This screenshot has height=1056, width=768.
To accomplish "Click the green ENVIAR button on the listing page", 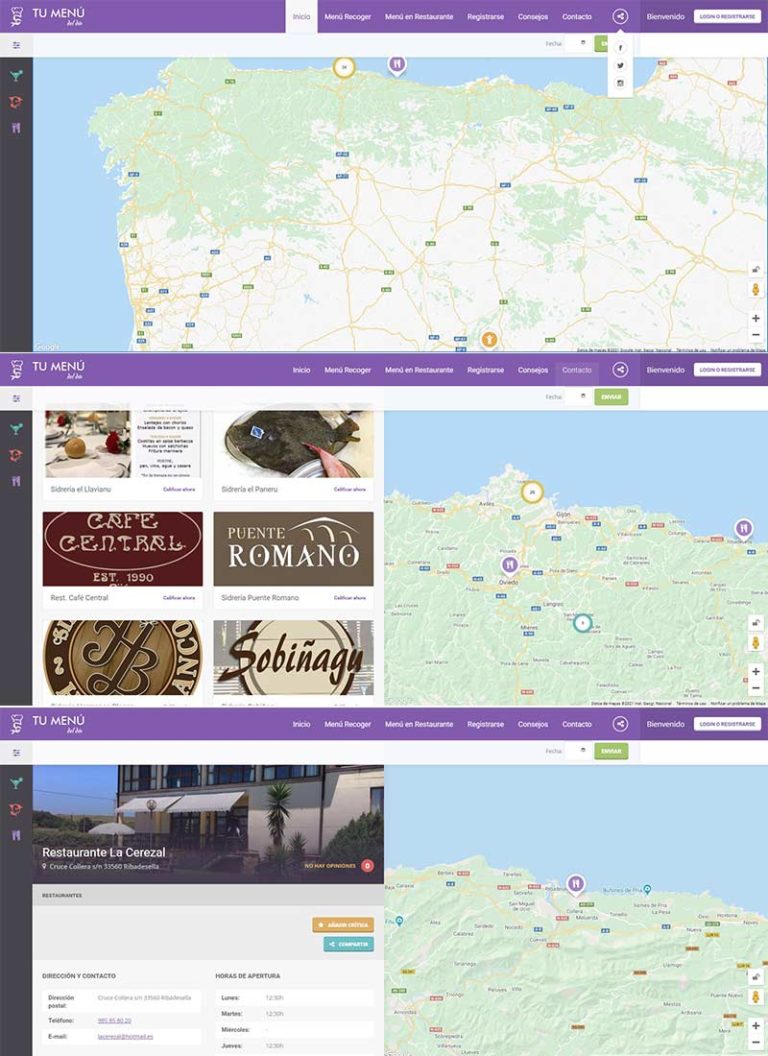I will [x=611, y=397].
